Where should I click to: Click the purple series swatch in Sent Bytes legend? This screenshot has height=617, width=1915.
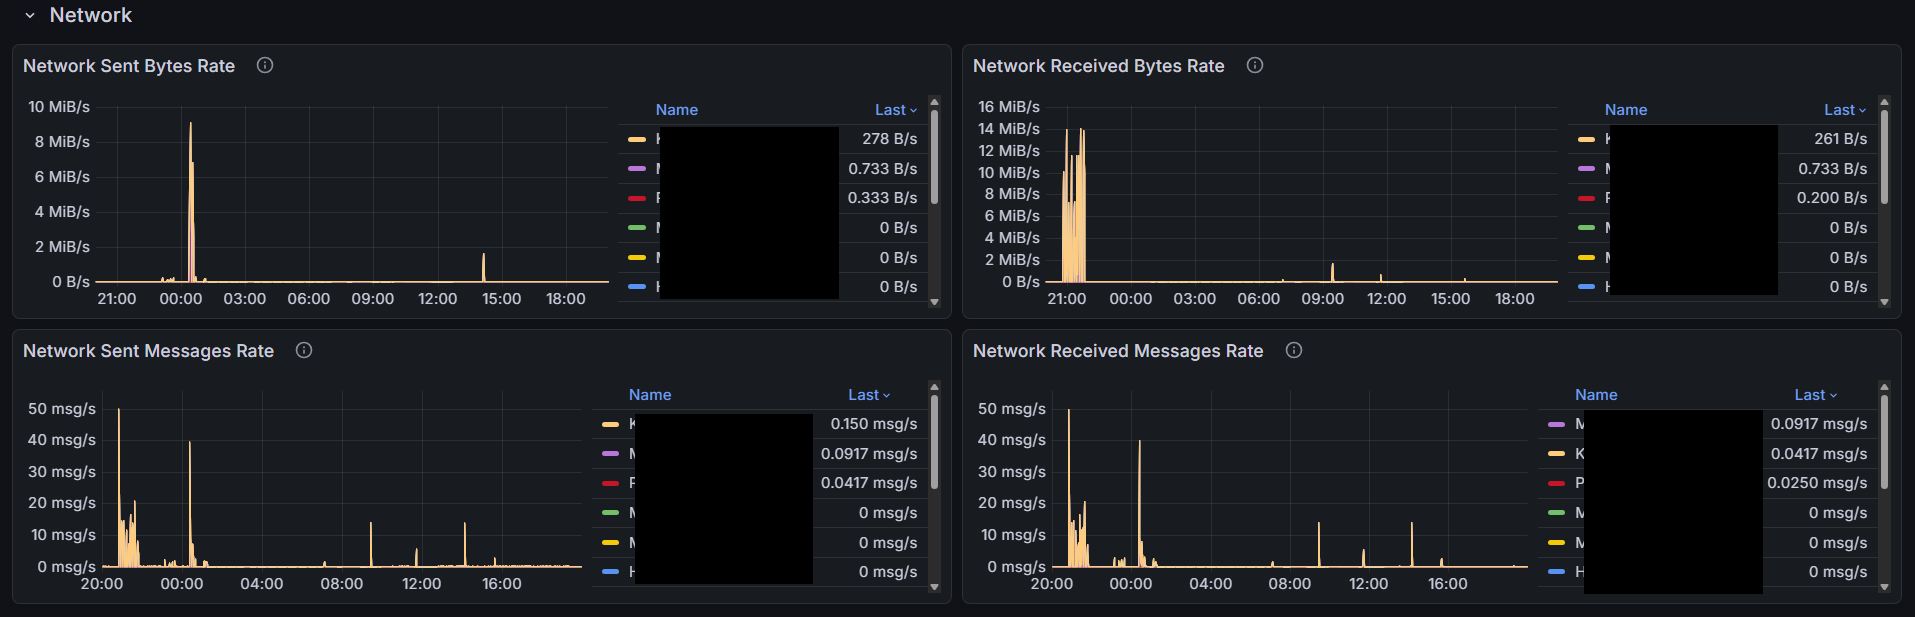636,169
